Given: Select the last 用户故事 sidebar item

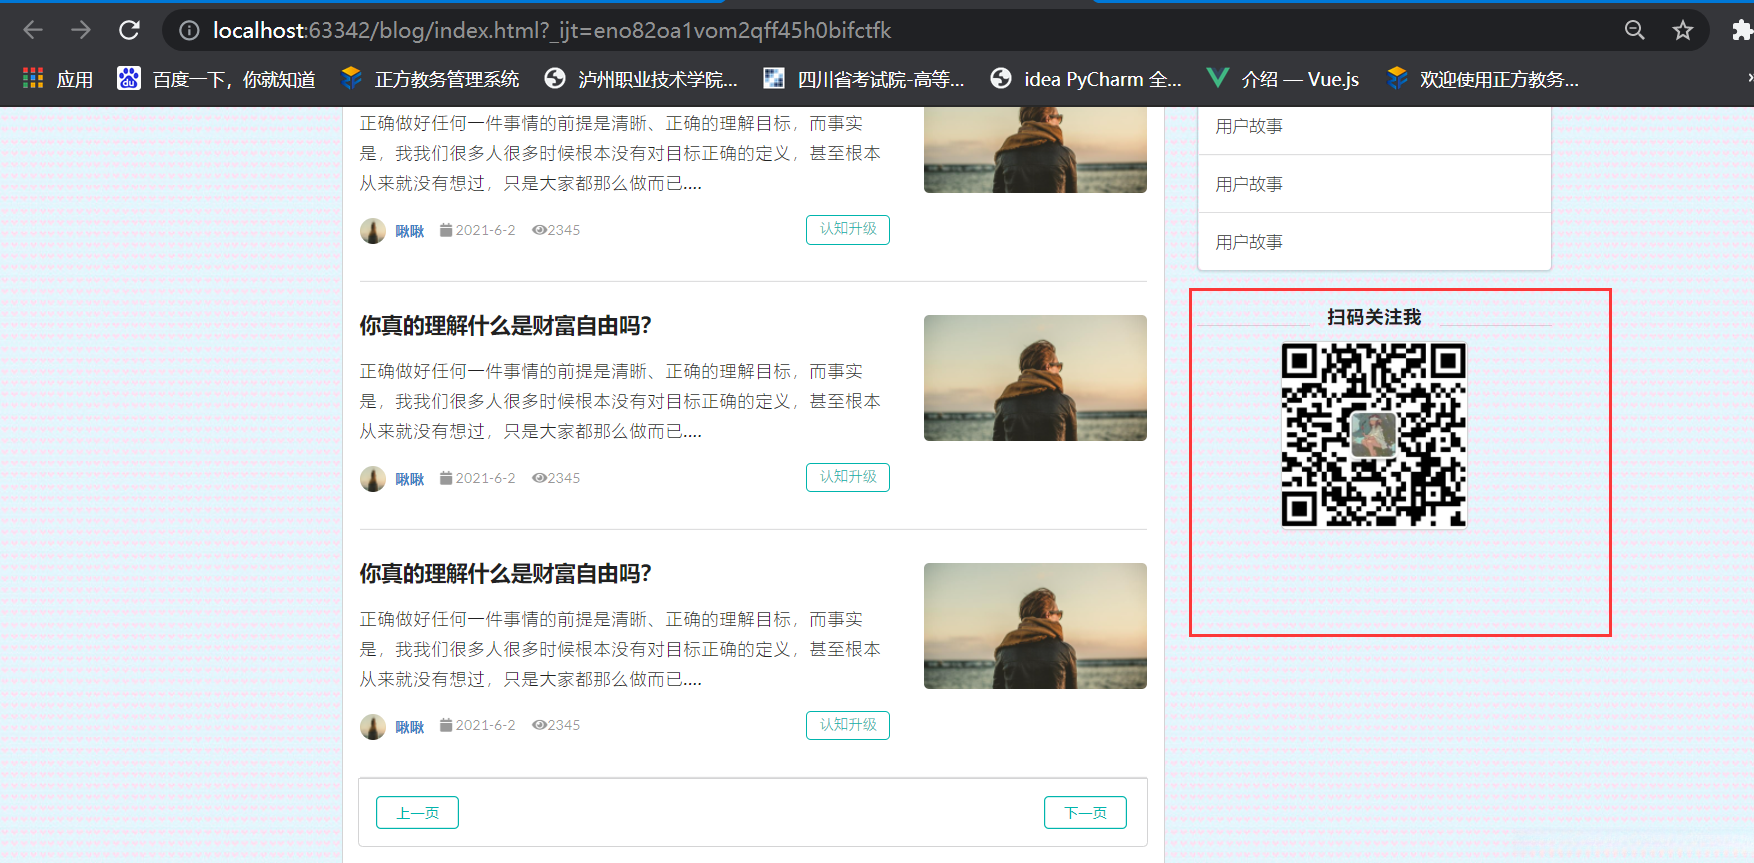Looking at the screenshot, I should click(x=1375, y=241).
